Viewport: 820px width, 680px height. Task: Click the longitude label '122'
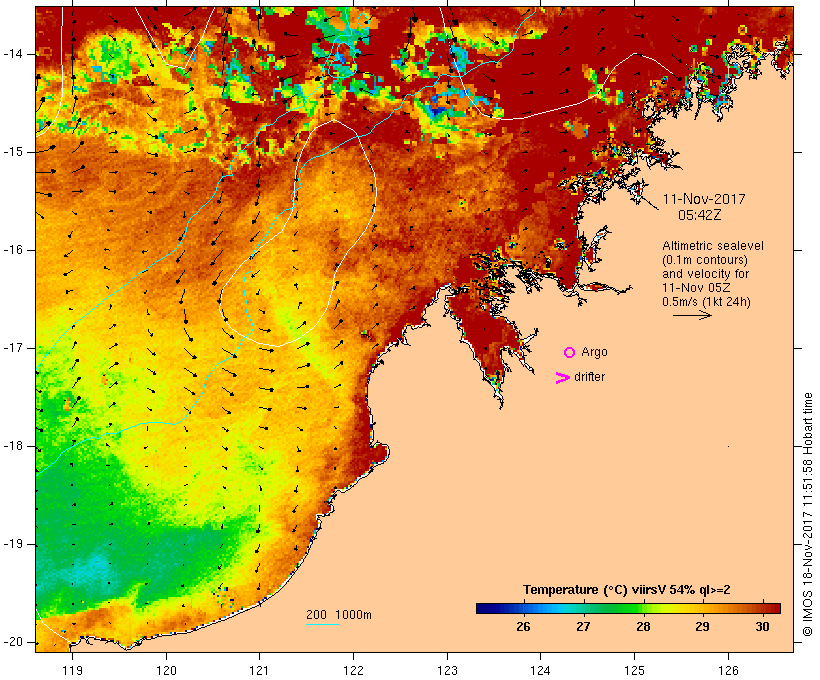(x=353, y=671)
